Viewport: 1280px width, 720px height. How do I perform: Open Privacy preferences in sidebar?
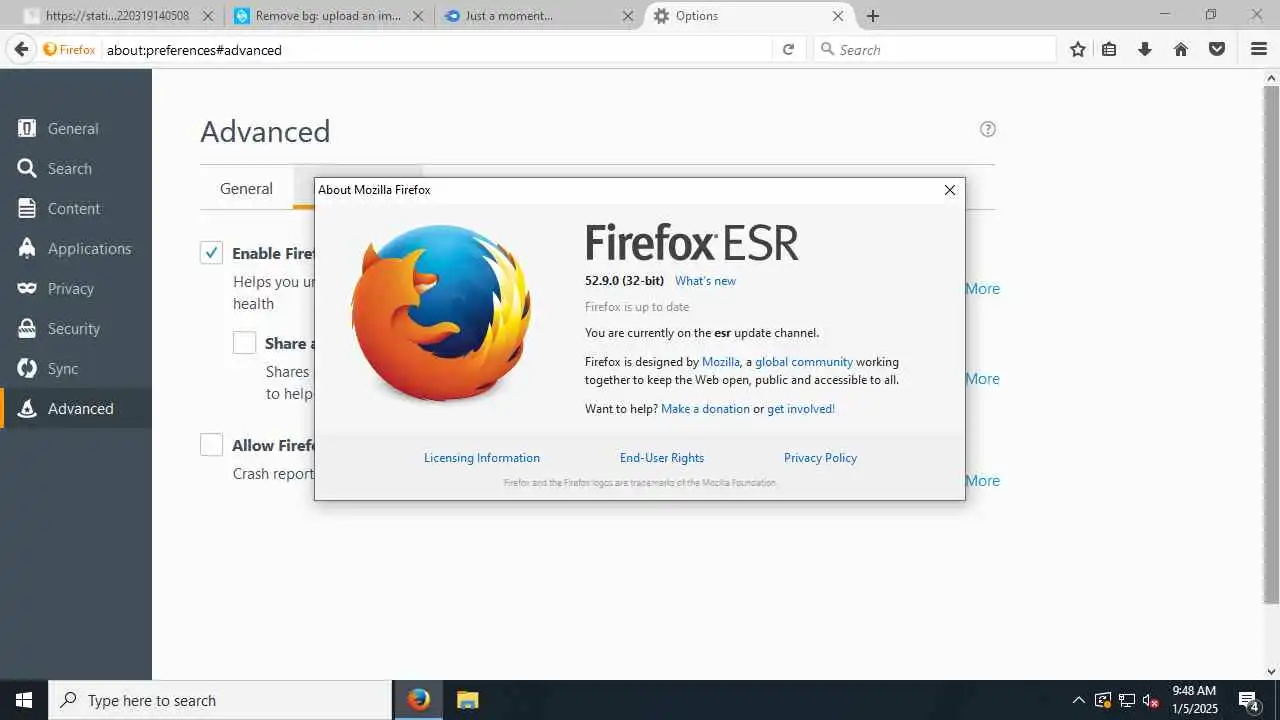pos(76,289)
